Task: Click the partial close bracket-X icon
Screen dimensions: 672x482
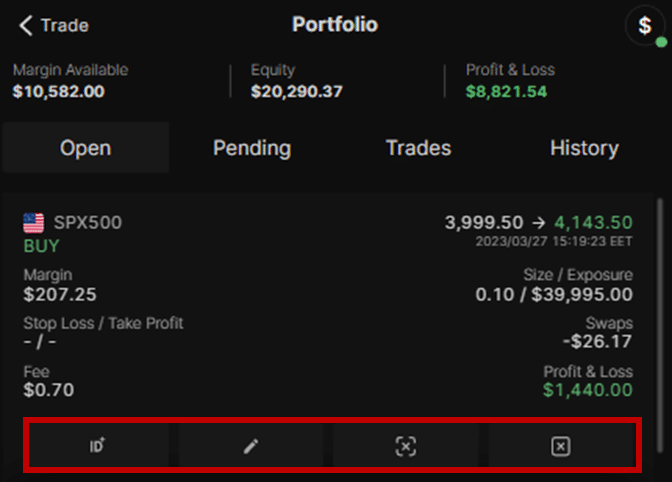Action: click(405, 446)
